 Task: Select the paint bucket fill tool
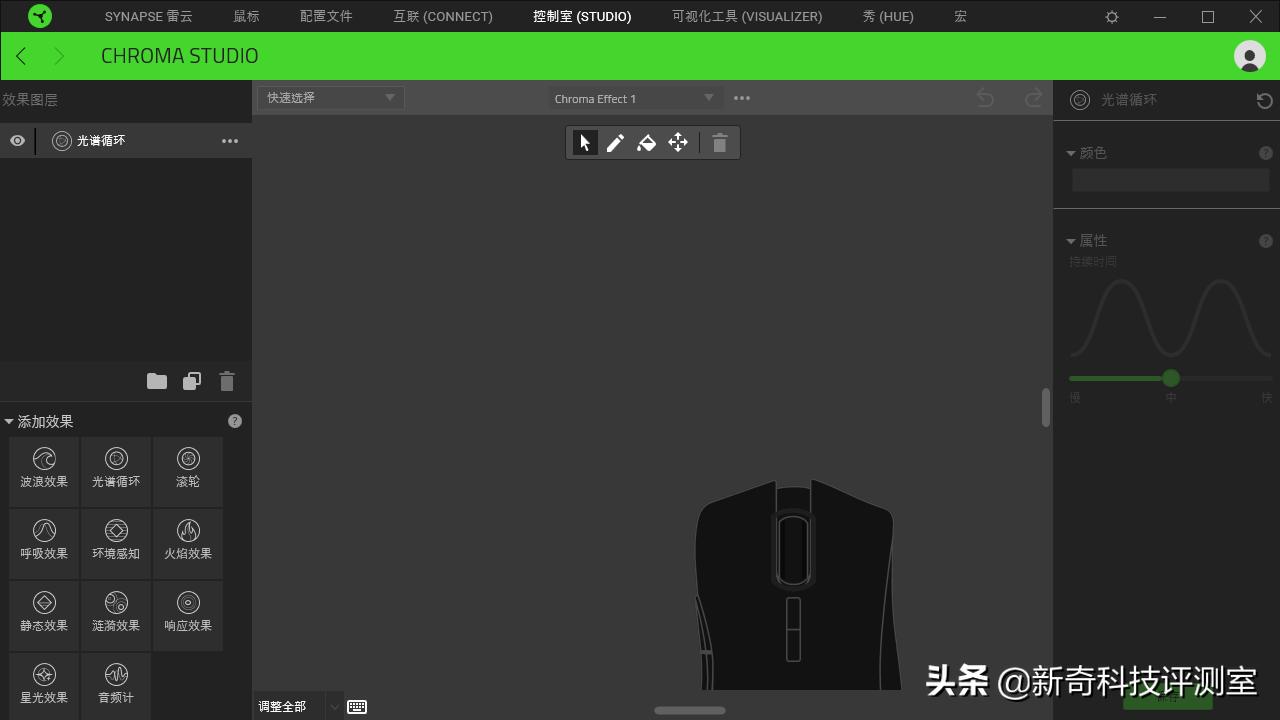click(x=646, y=142)
